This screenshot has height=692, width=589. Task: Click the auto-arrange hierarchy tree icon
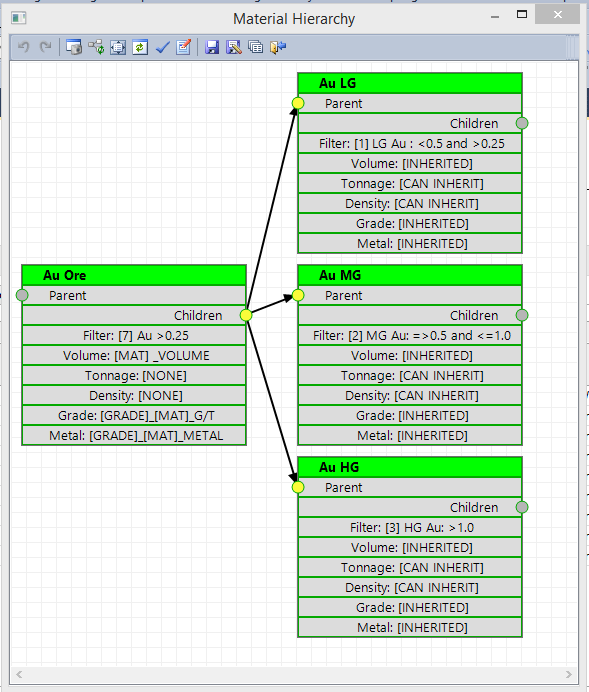(x=96, y=47)
